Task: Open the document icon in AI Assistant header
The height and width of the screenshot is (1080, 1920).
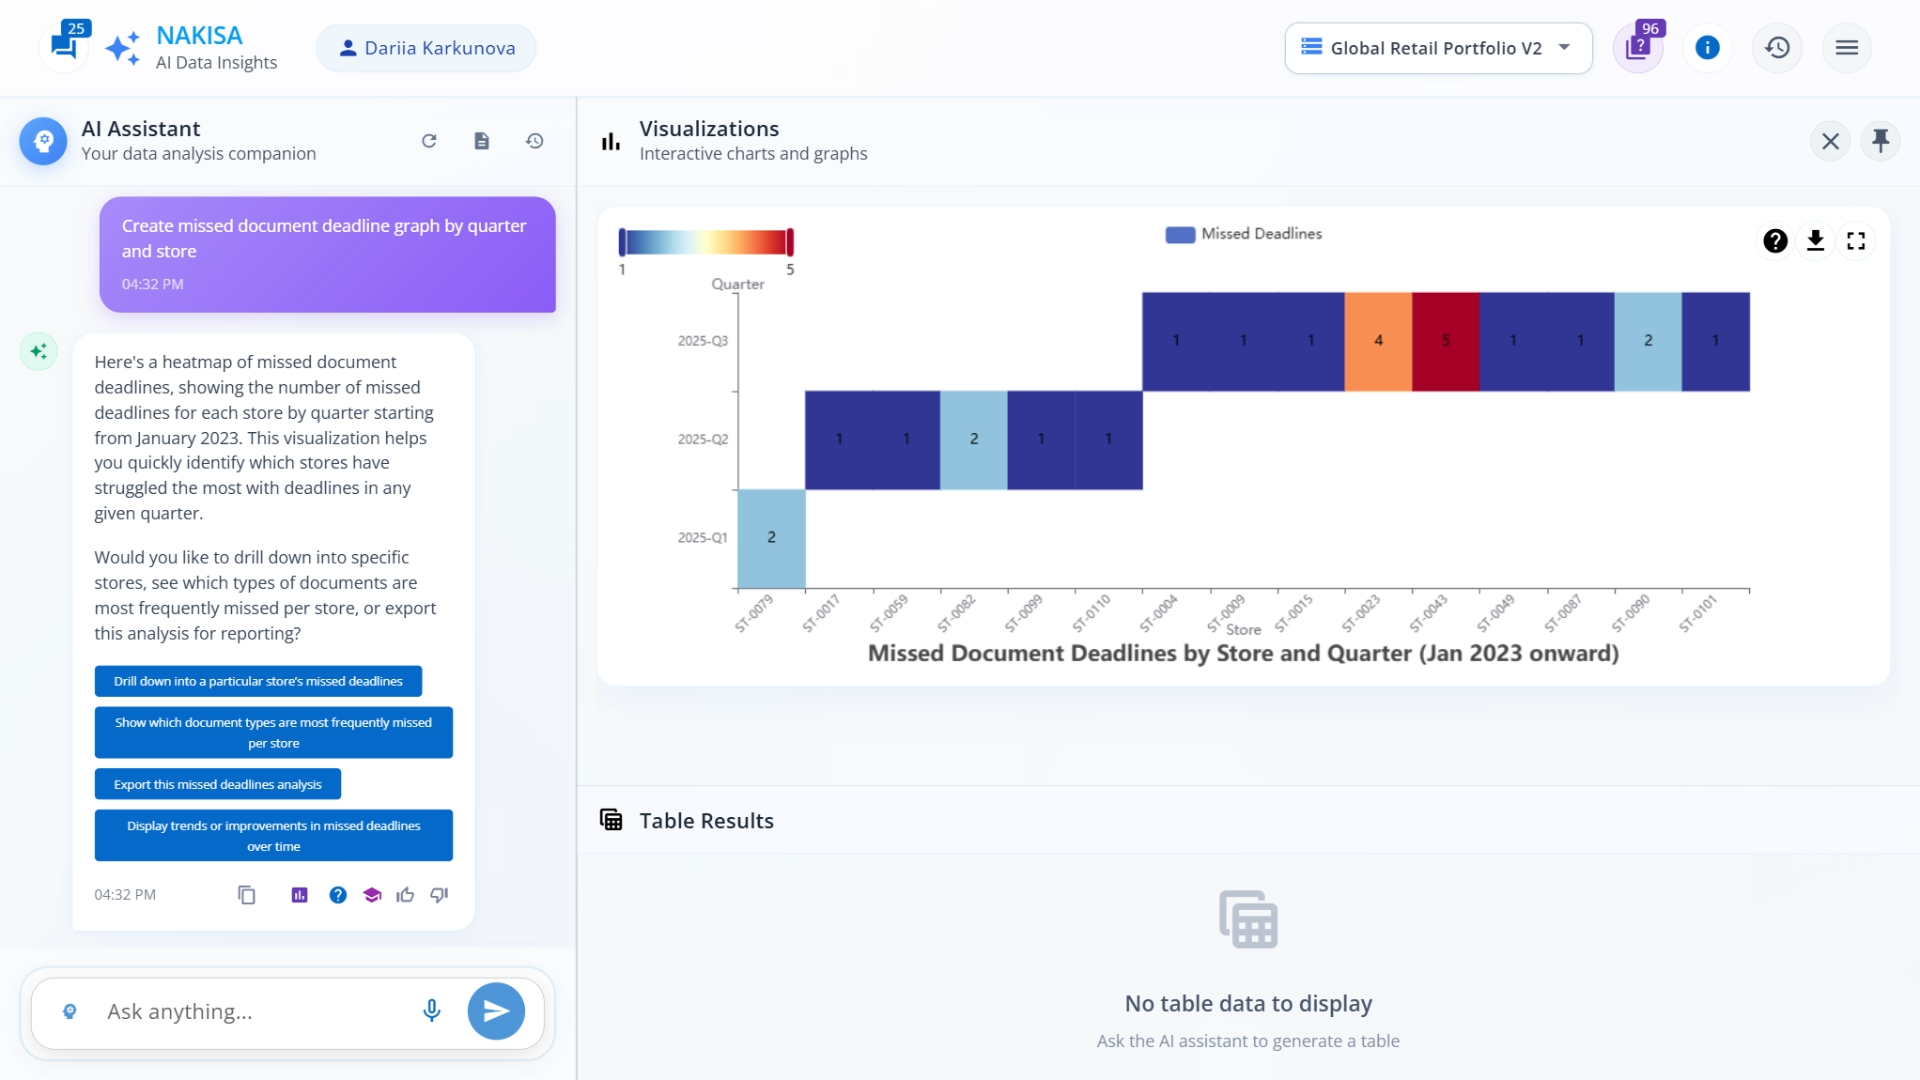Action: pyautogui.click(x=482, y=141)
